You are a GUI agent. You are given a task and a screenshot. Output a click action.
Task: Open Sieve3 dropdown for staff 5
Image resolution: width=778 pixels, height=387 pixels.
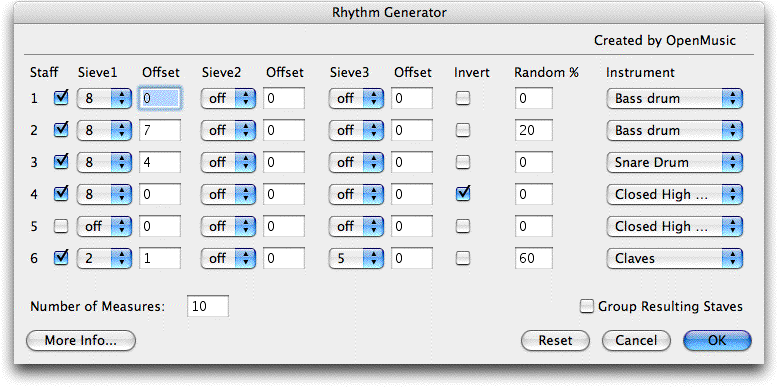coord(356,227)
